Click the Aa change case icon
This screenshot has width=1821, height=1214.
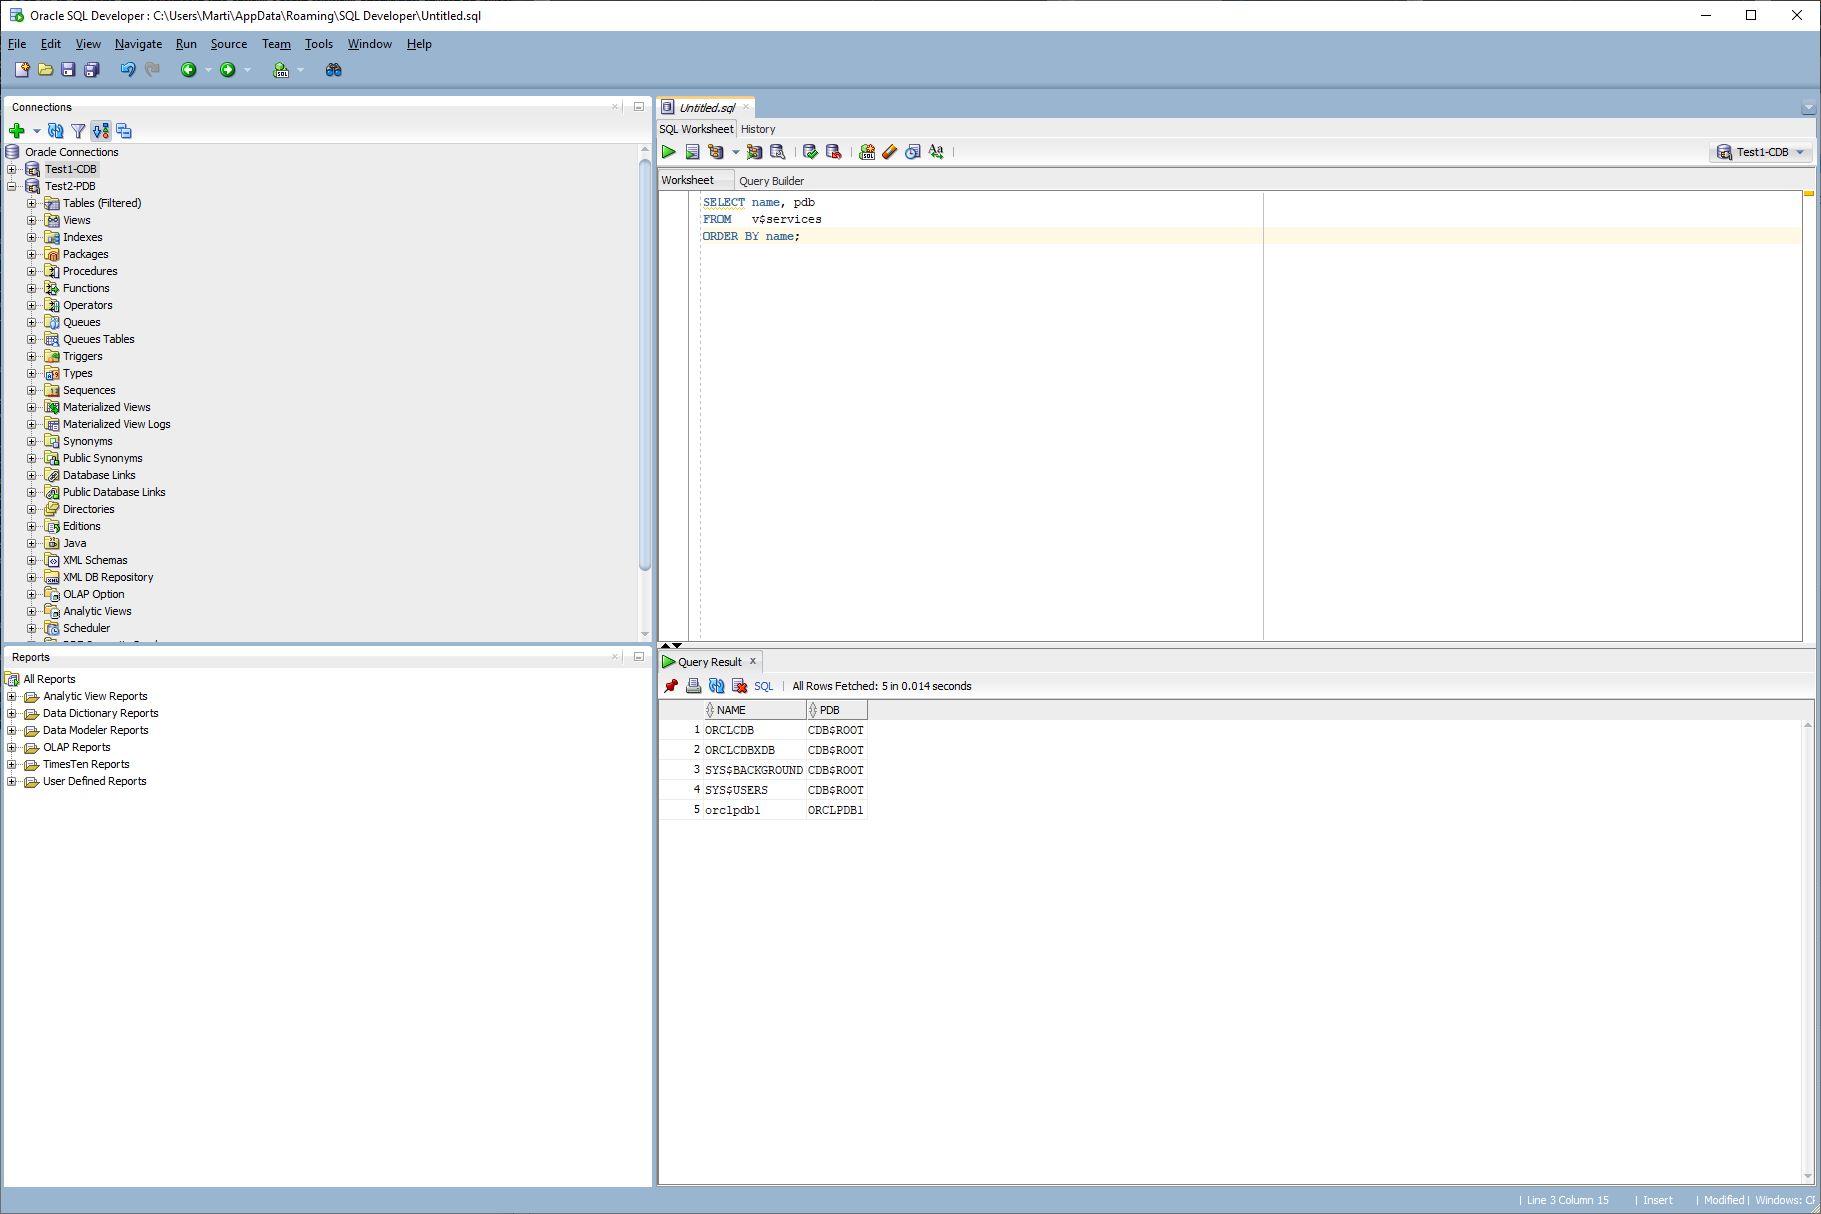coord(936,152)
